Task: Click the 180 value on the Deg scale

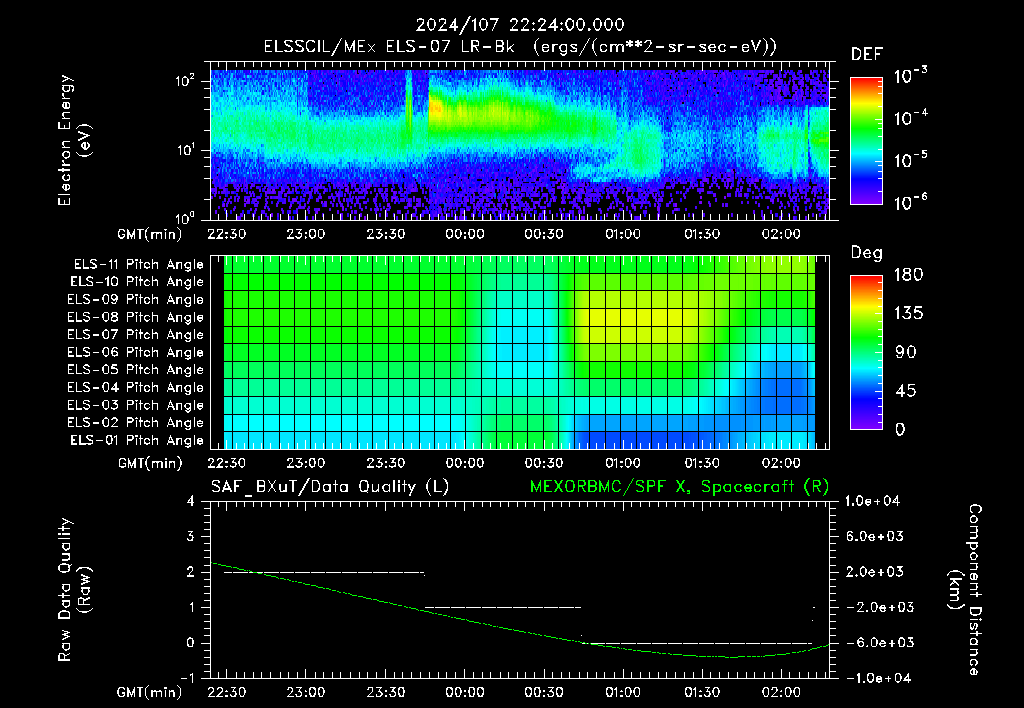Action: 908,275
